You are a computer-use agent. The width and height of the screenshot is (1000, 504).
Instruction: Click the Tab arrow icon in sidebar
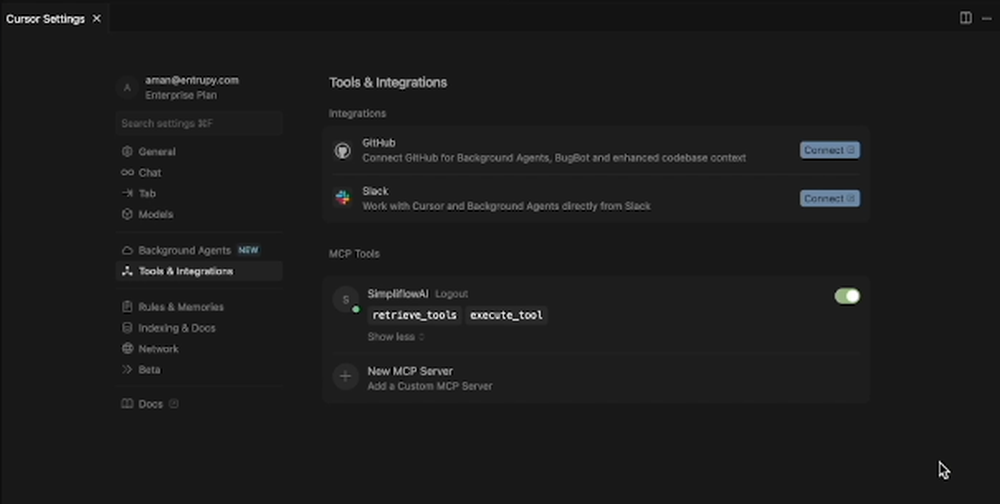(127, 193)
